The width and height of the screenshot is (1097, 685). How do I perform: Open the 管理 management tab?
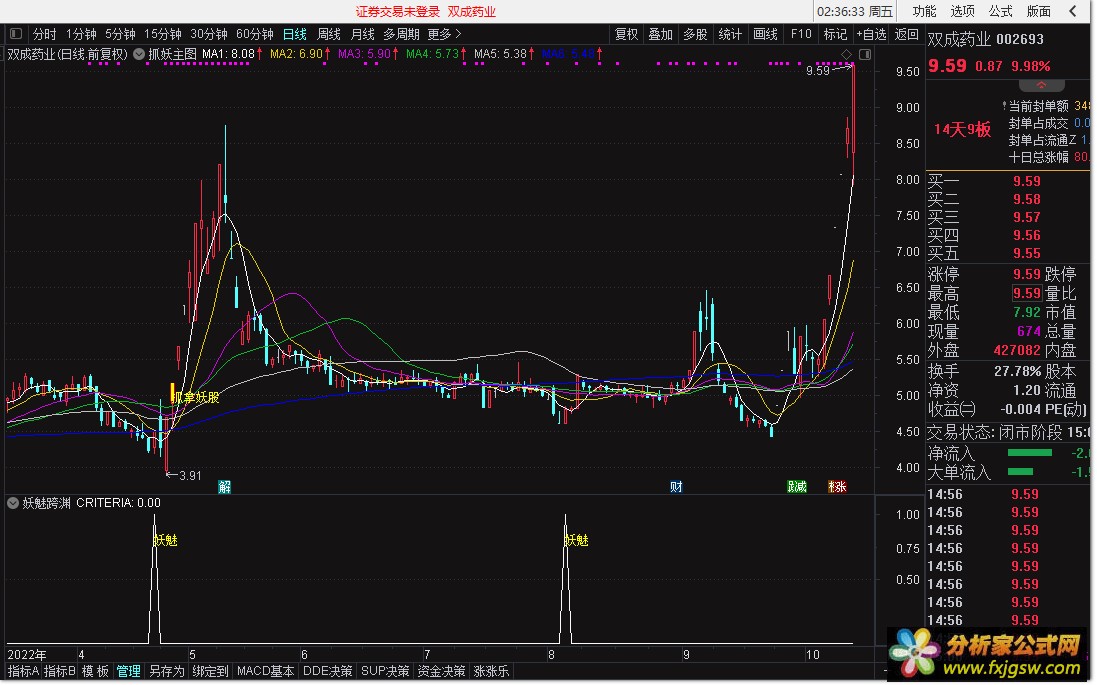(128, 671)
